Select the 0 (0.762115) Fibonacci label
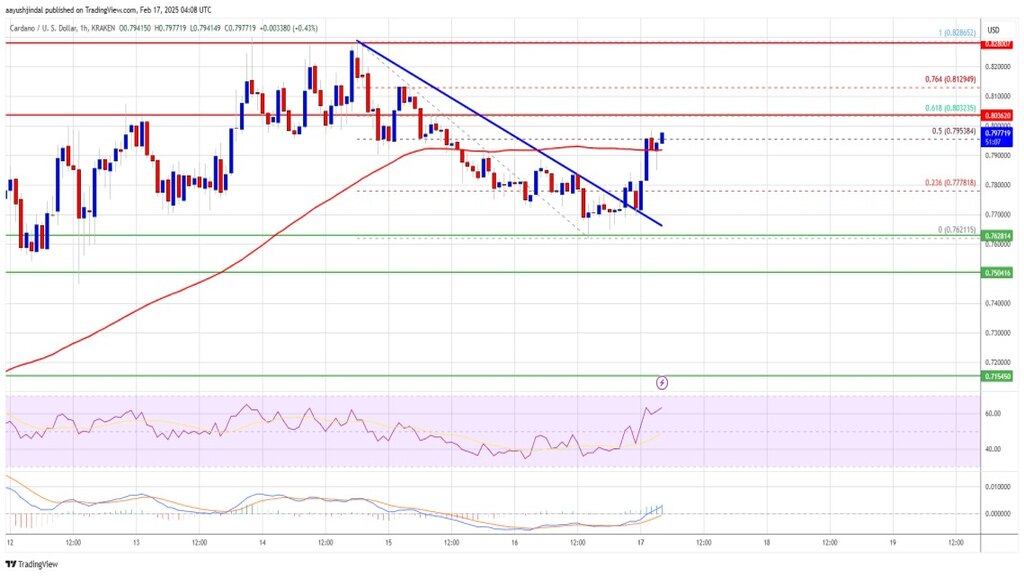This screenshot has height=576, width=1024. click(x=957, y=230)
